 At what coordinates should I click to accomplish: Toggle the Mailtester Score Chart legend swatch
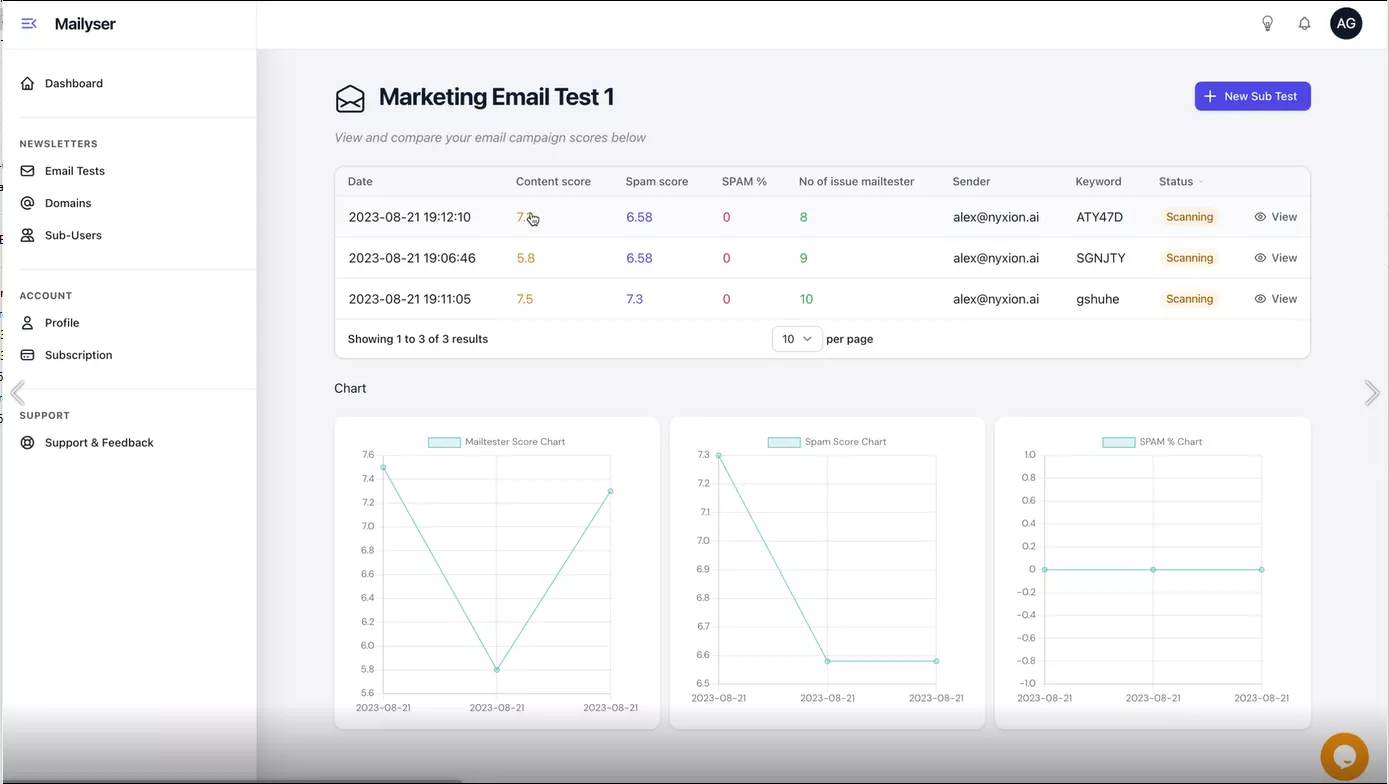tap(444, 442)
